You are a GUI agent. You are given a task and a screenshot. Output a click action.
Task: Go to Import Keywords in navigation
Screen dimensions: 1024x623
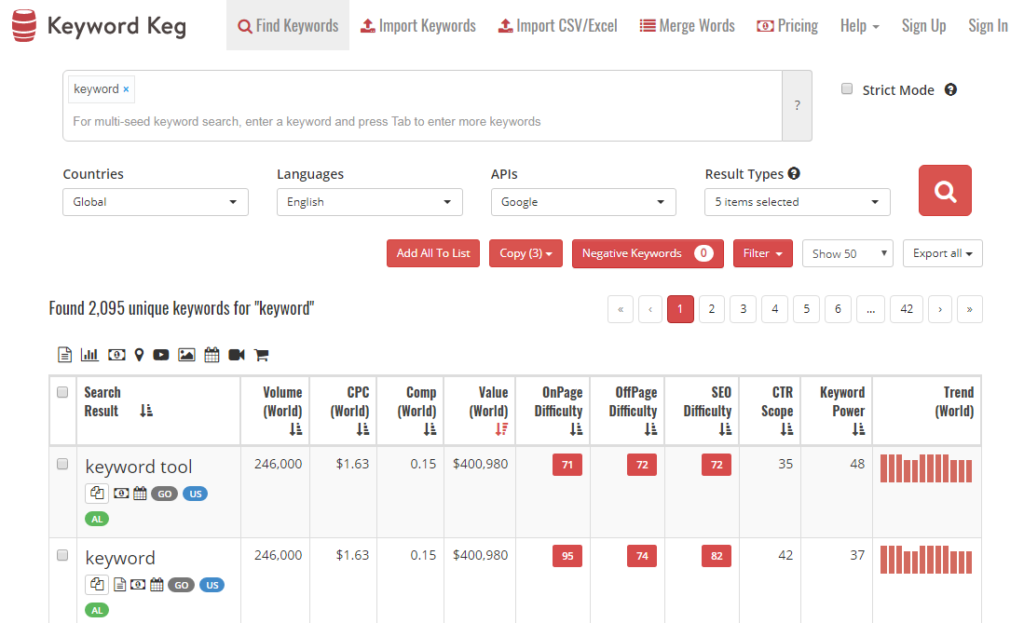click(x=418, y=25)
